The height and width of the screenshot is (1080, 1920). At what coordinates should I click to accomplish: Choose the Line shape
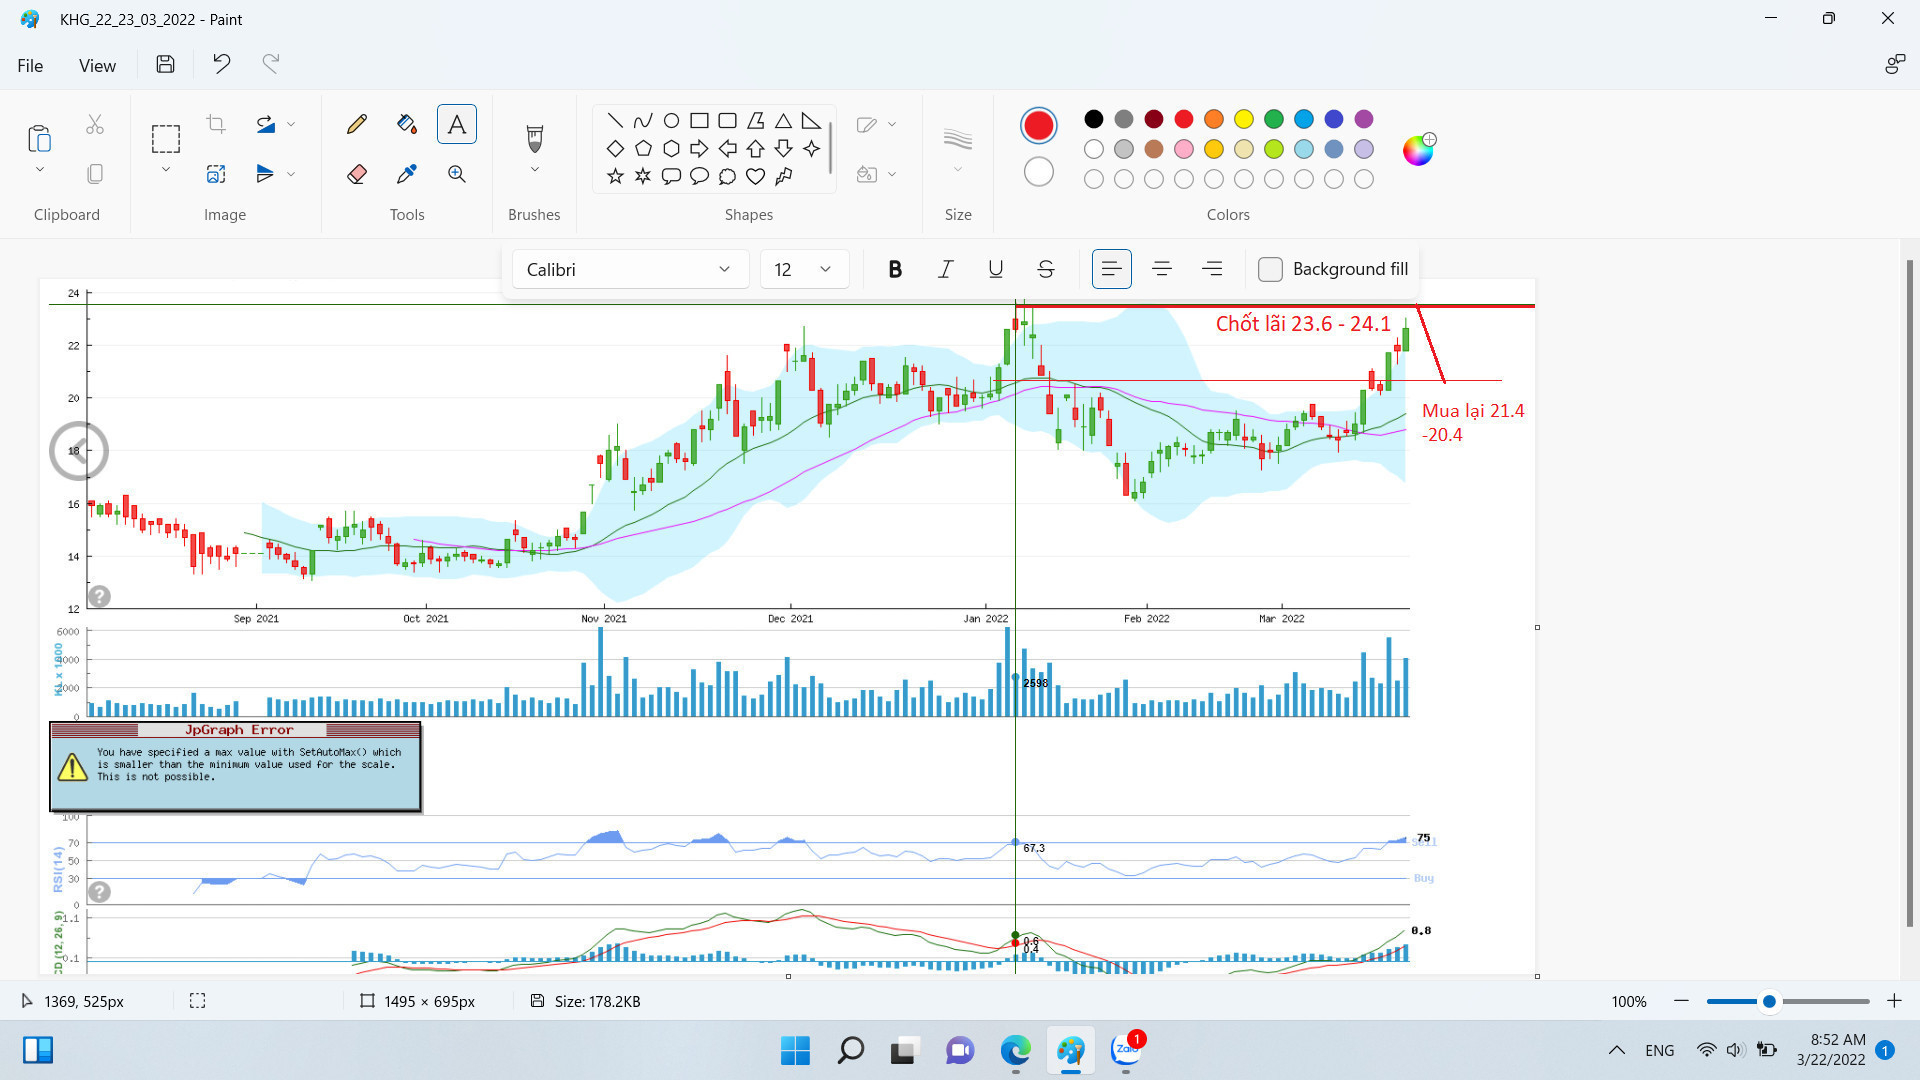pyautogui.click(x=615, y=121)
